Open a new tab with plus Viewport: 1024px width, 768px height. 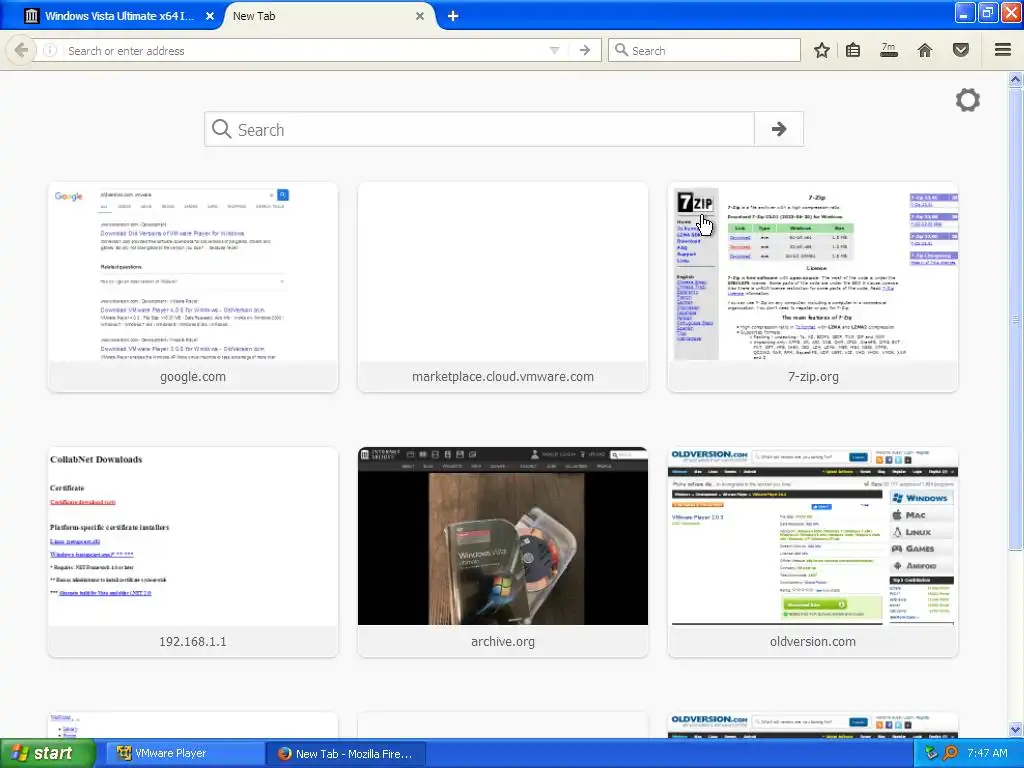click(x=453, y=16)
